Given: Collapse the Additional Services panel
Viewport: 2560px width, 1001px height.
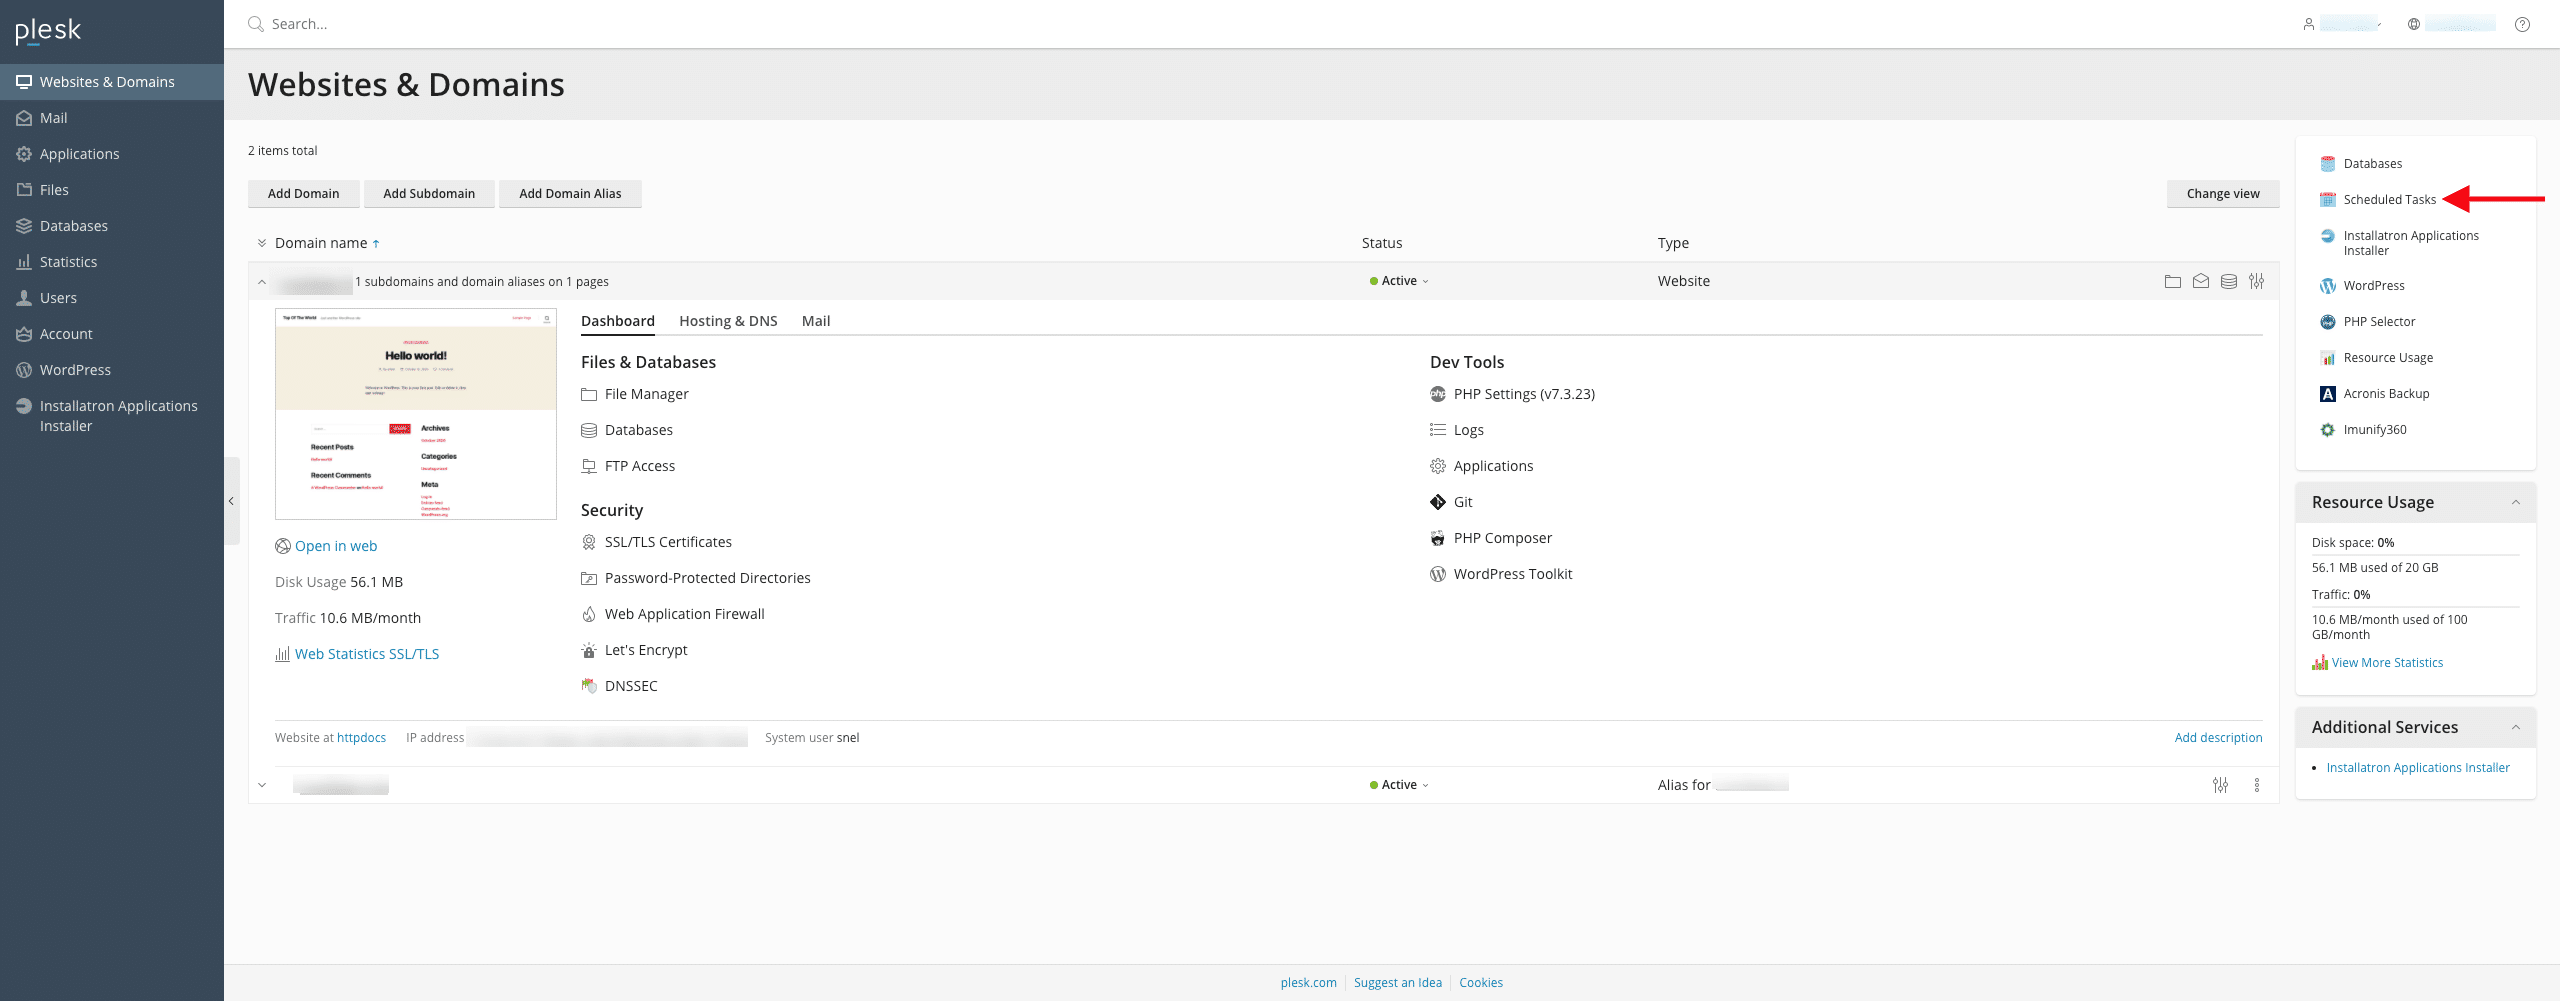Looking at the screenshot, I should 2516,727.
